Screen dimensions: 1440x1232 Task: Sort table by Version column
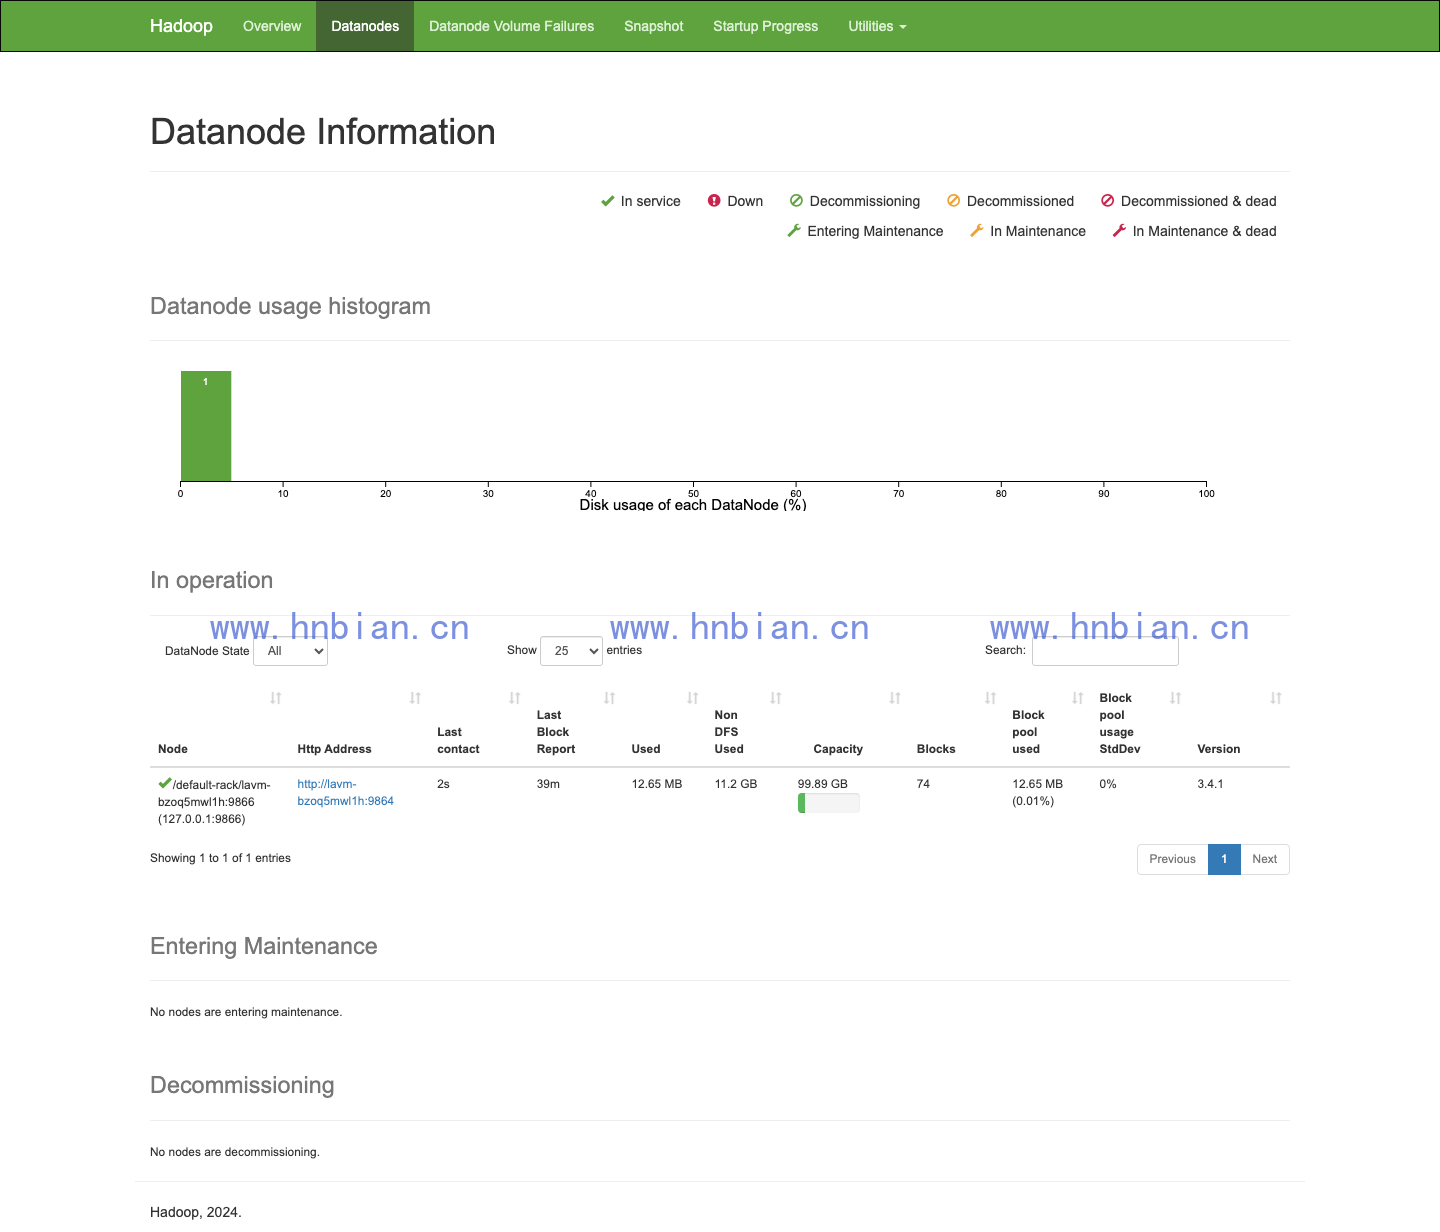1239,723
